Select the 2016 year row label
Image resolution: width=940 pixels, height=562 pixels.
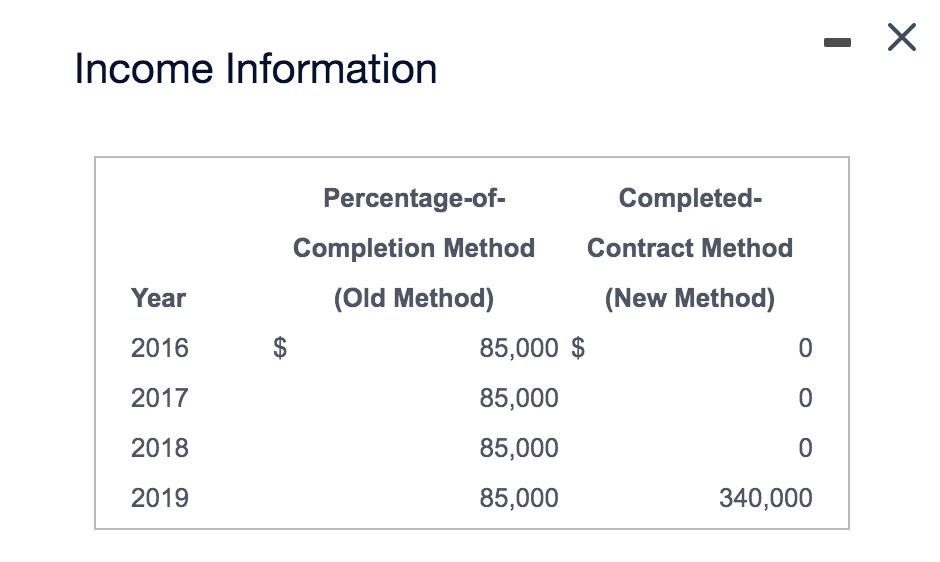click(160, 348)
